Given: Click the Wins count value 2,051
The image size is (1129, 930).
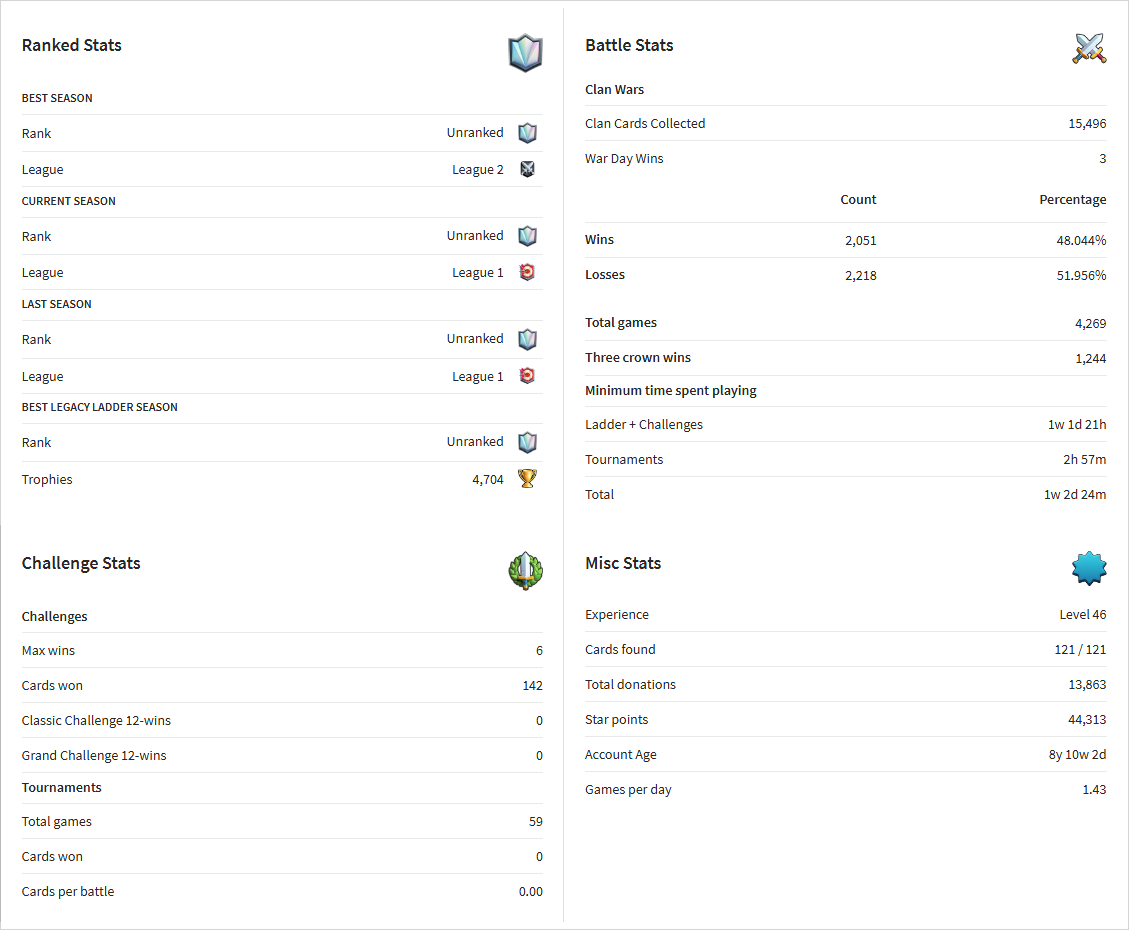Looking at the screenshot, I should click(860, 240).
